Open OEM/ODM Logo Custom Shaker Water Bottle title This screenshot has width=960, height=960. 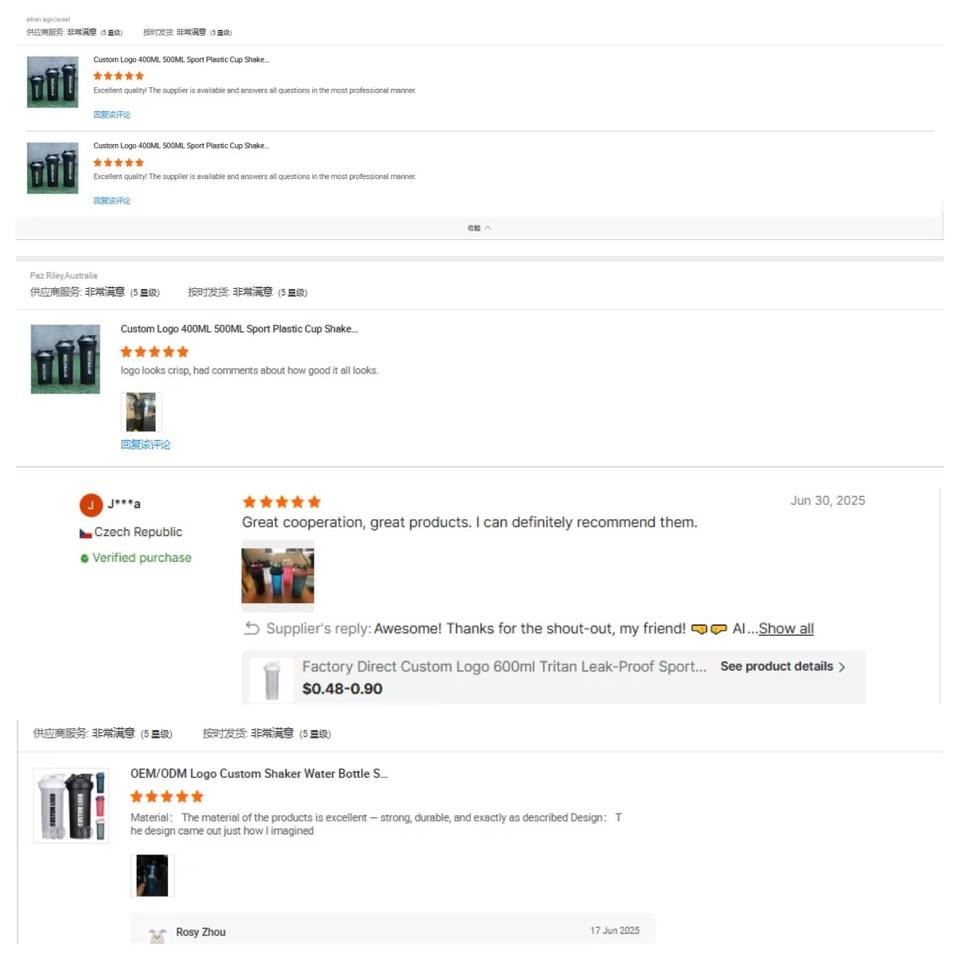coord(259,774)
